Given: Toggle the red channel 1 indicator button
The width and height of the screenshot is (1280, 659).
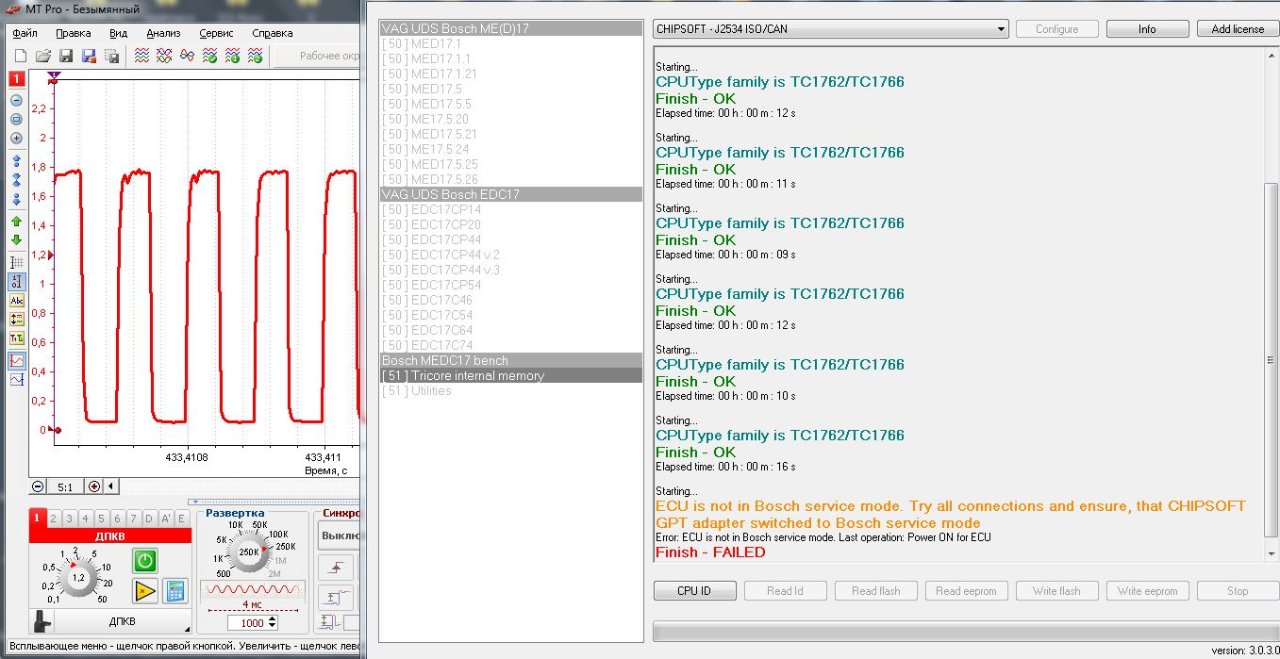Looking at the screenshot, I should click(16, 78).
